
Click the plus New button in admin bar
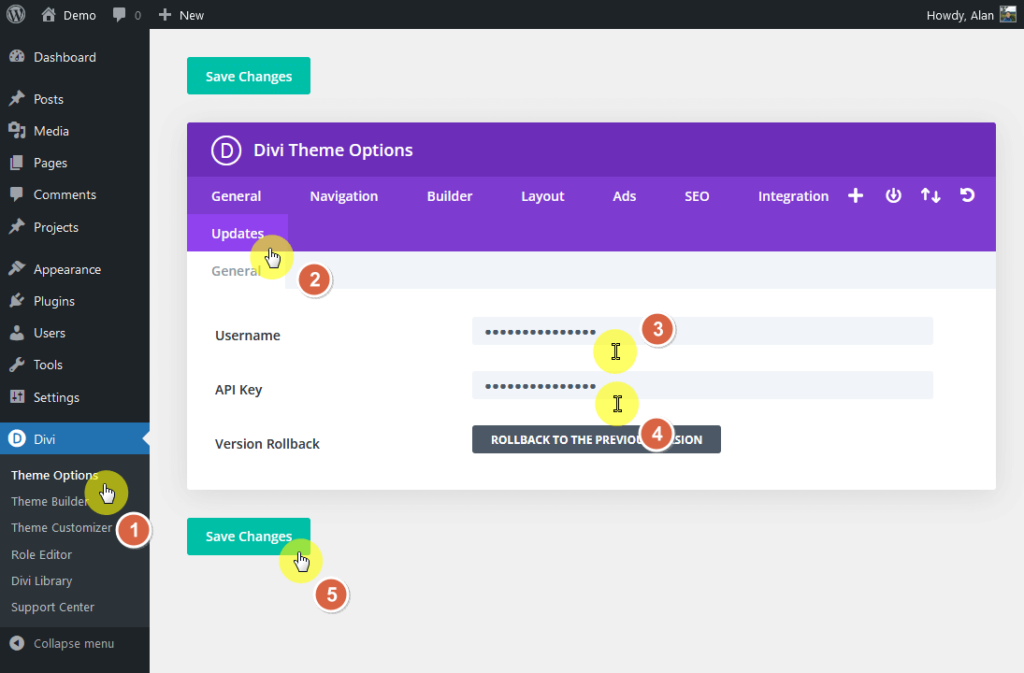[182, 15]
